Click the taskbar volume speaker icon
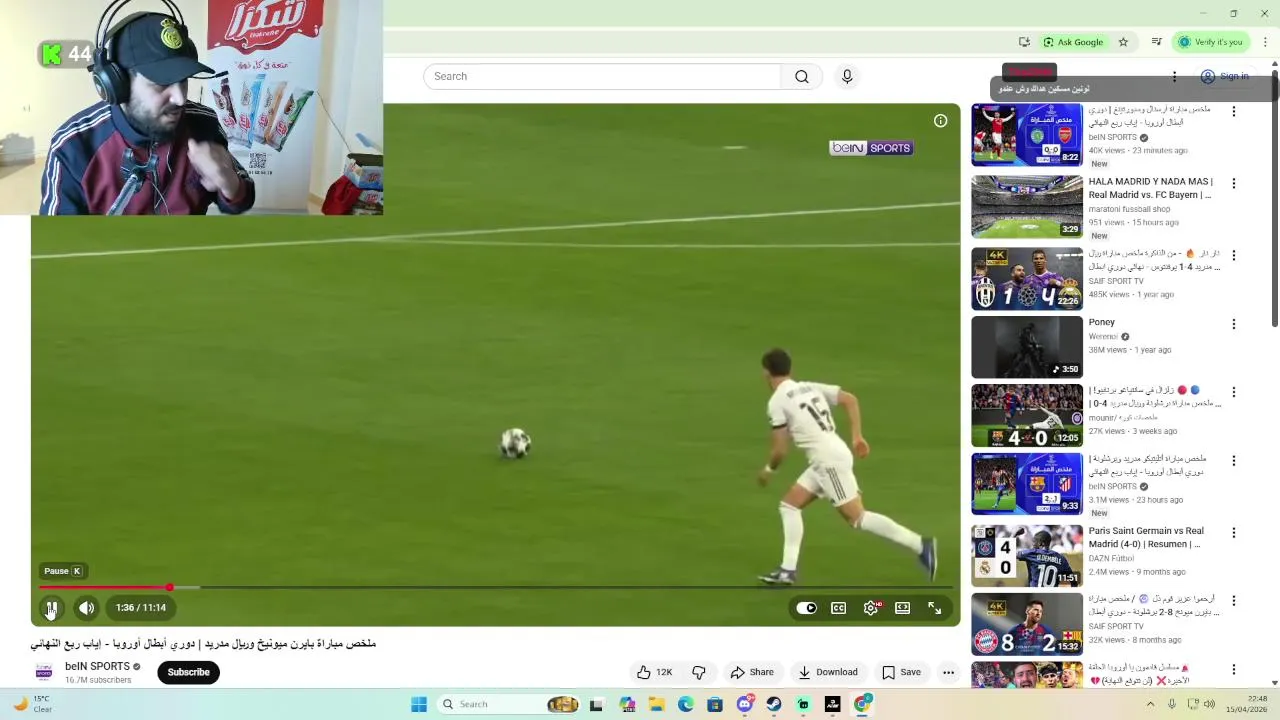Screen dimensions: 1280x720 [x=1209, y=704]
